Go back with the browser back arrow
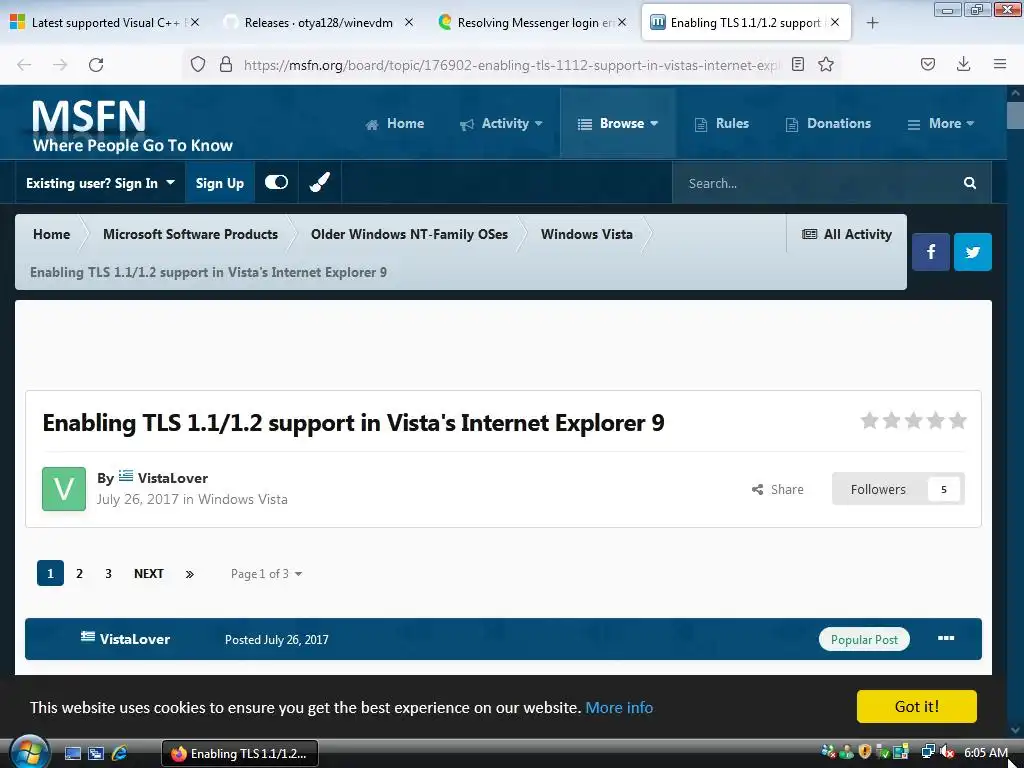 click(x=24, y=65)
